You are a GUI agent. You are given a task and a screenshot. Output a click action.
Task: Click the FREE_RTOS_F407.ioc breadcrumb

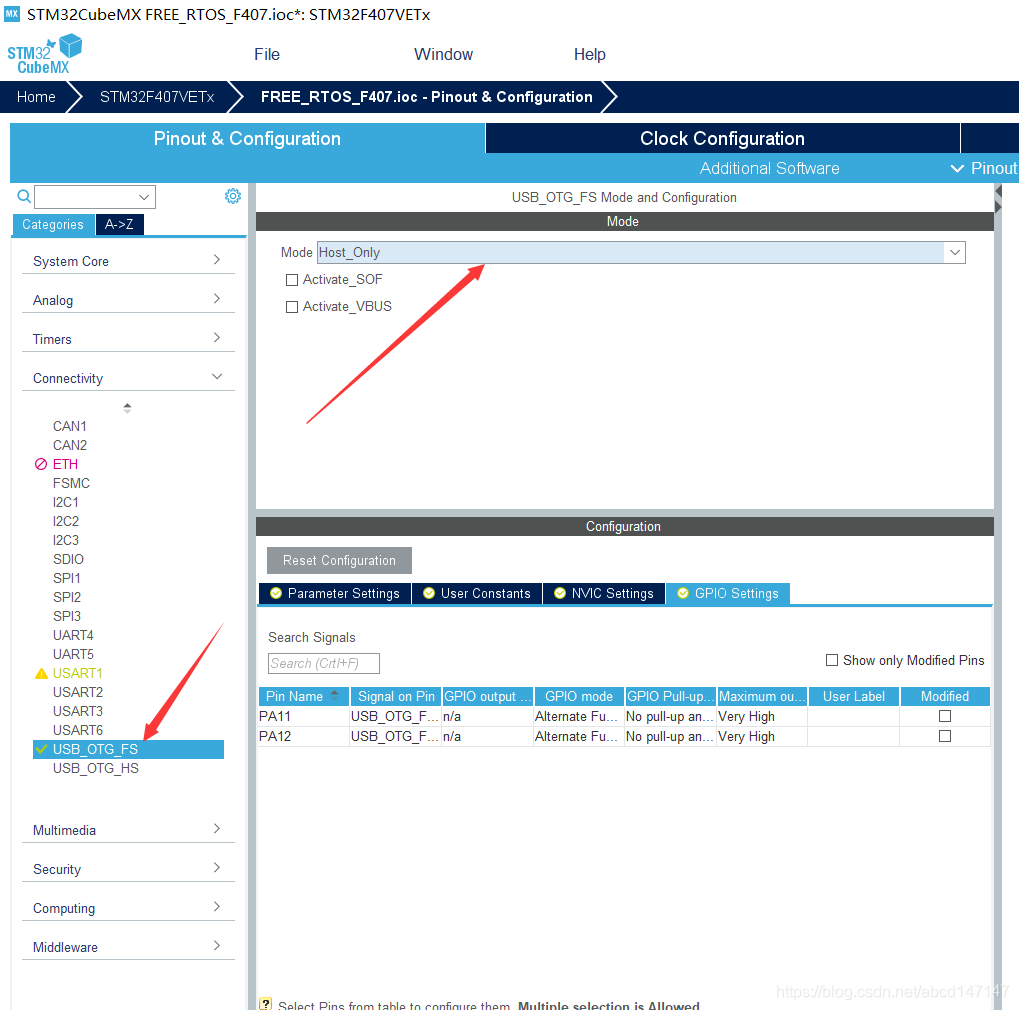click(x=426, y=97)
